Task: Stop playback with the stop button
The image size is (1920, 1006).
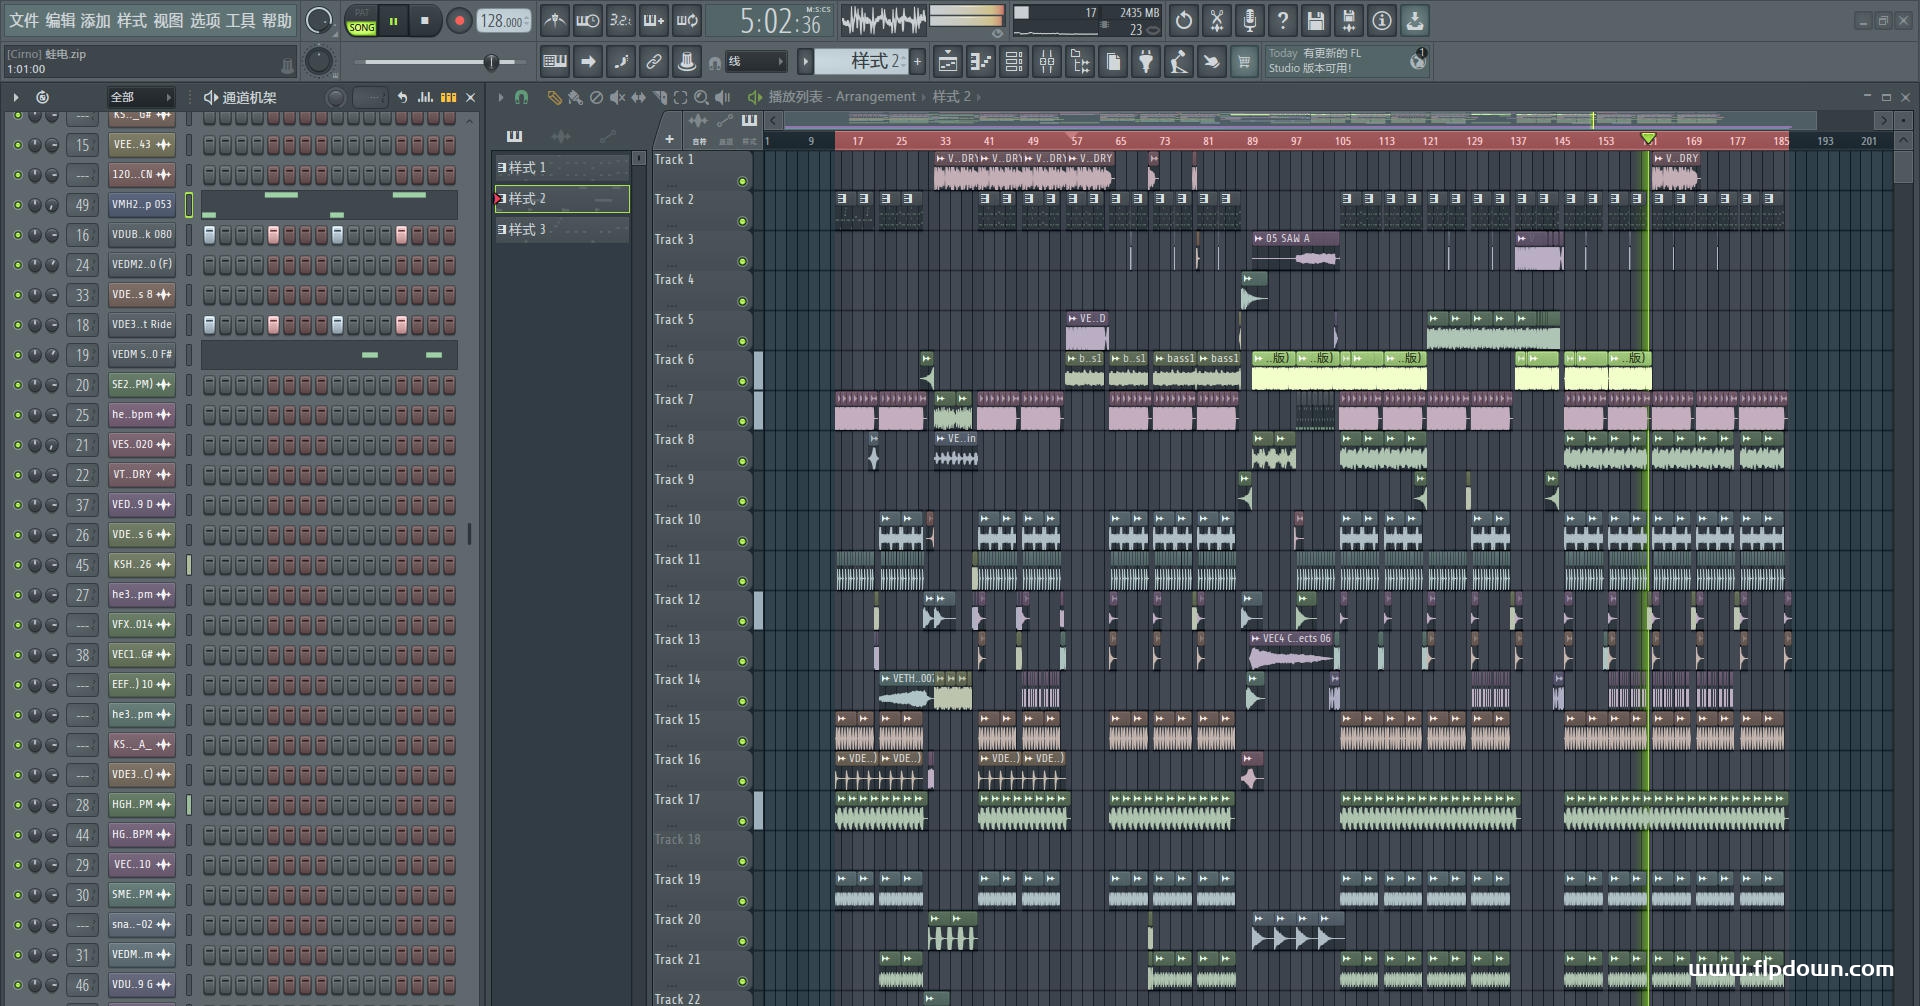Action: point(425,21)
